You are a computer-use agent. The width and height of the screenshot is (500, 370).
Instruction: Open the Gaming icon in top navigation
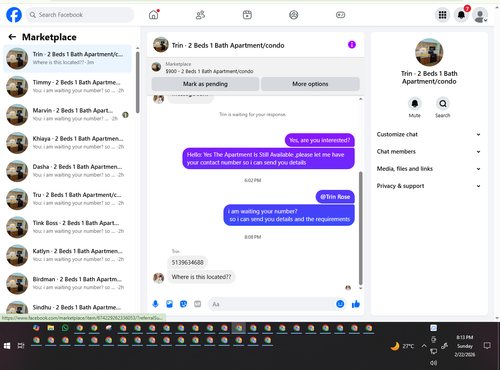click(x=340, y=15)
